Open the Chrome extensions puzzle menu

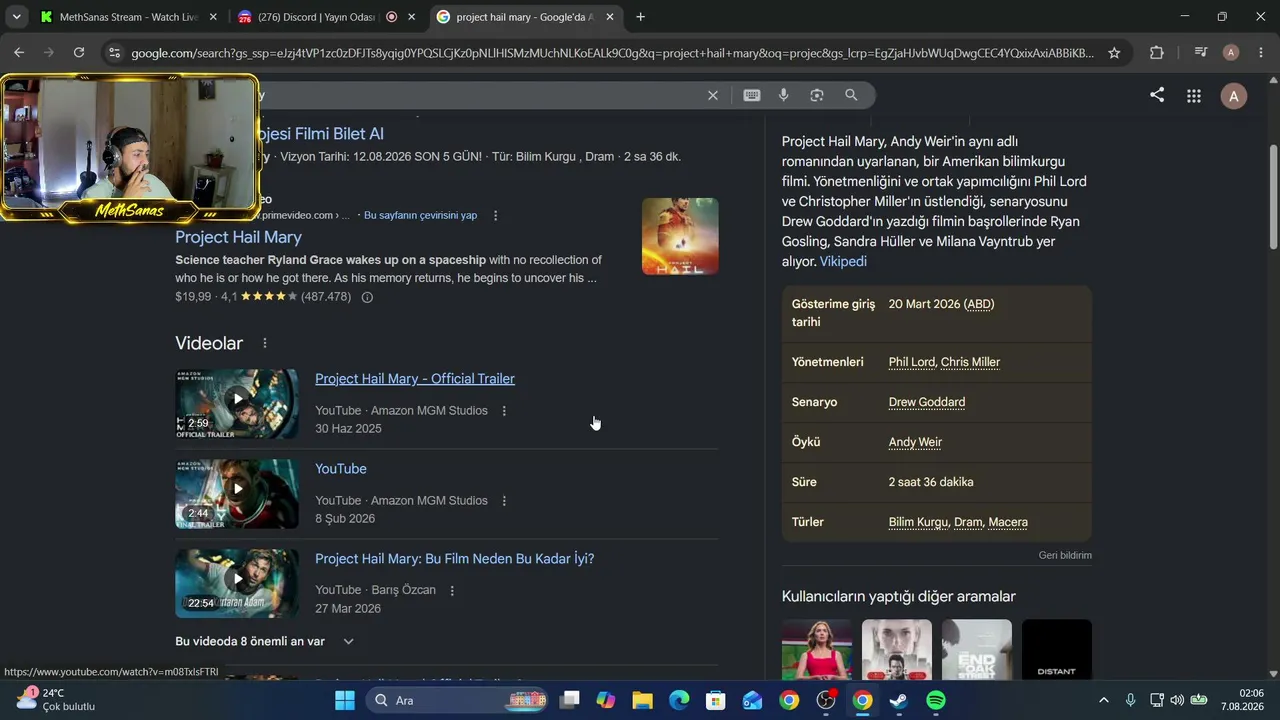[x=1157, y=53]
